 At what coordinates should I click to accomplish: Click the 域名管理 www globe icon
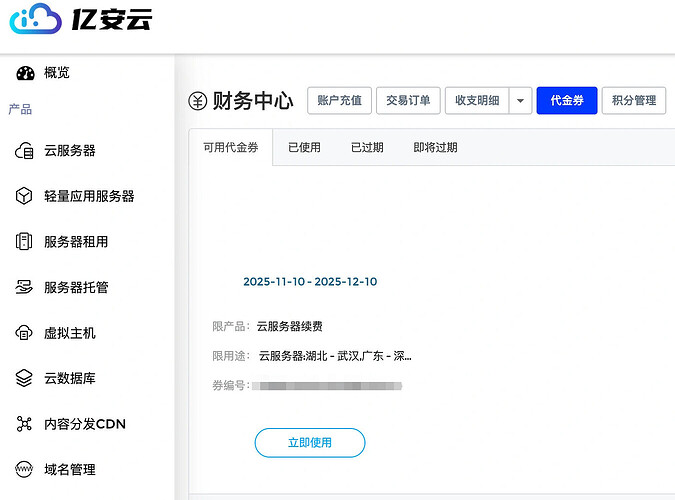pos(25,469)
